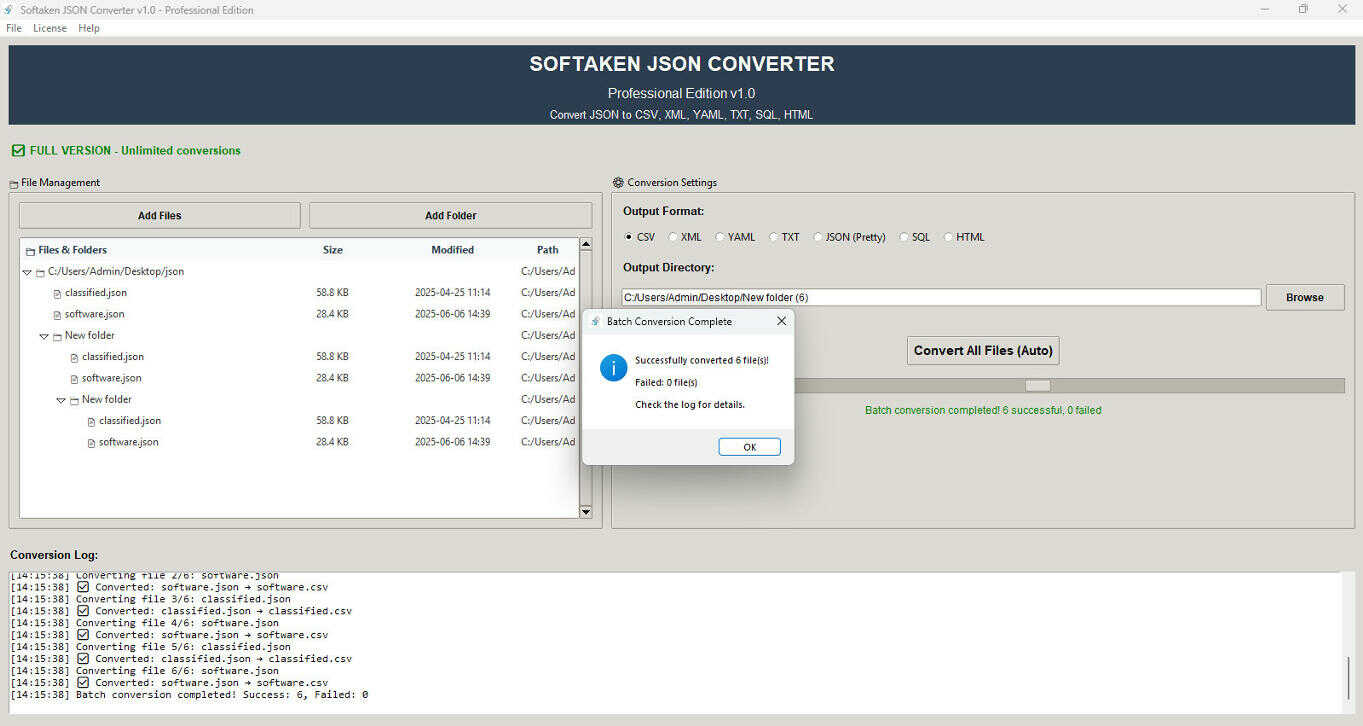Open the Help menu
This screenshot has width=1363, height=726.
pyautogui.click(x=88, y=28)
